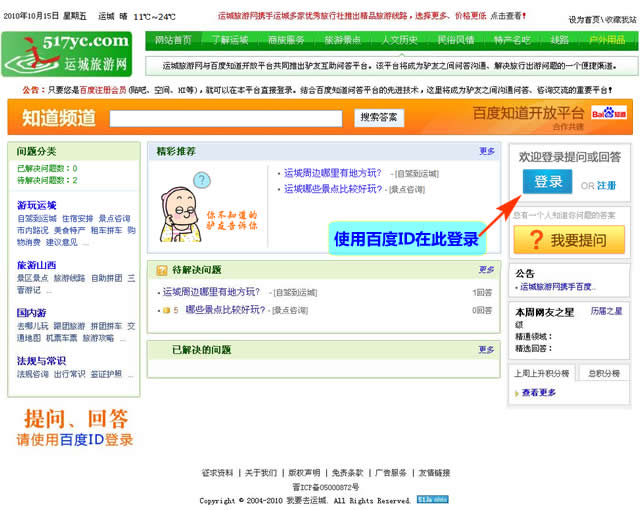The width and height of the screenshot is (640, 510).
Task: Click 设为首页 link
Action: 584,19
